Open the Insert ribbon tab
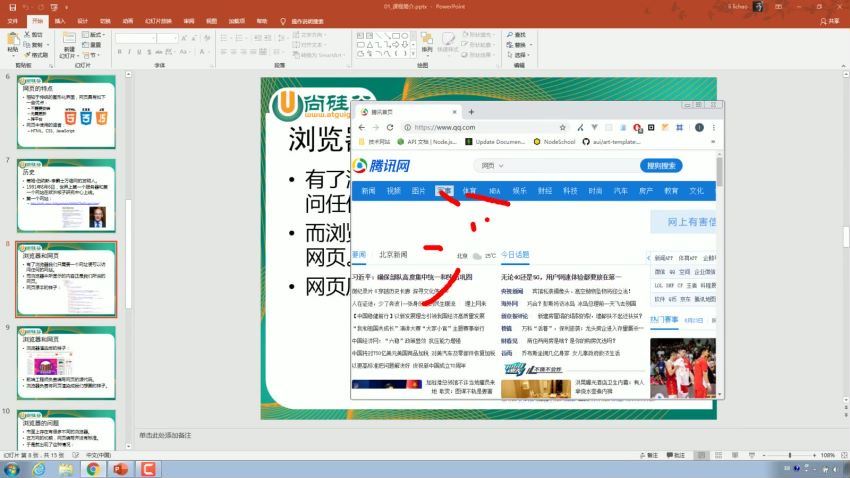This screenshot has width=850, height=478. point(60,21)
